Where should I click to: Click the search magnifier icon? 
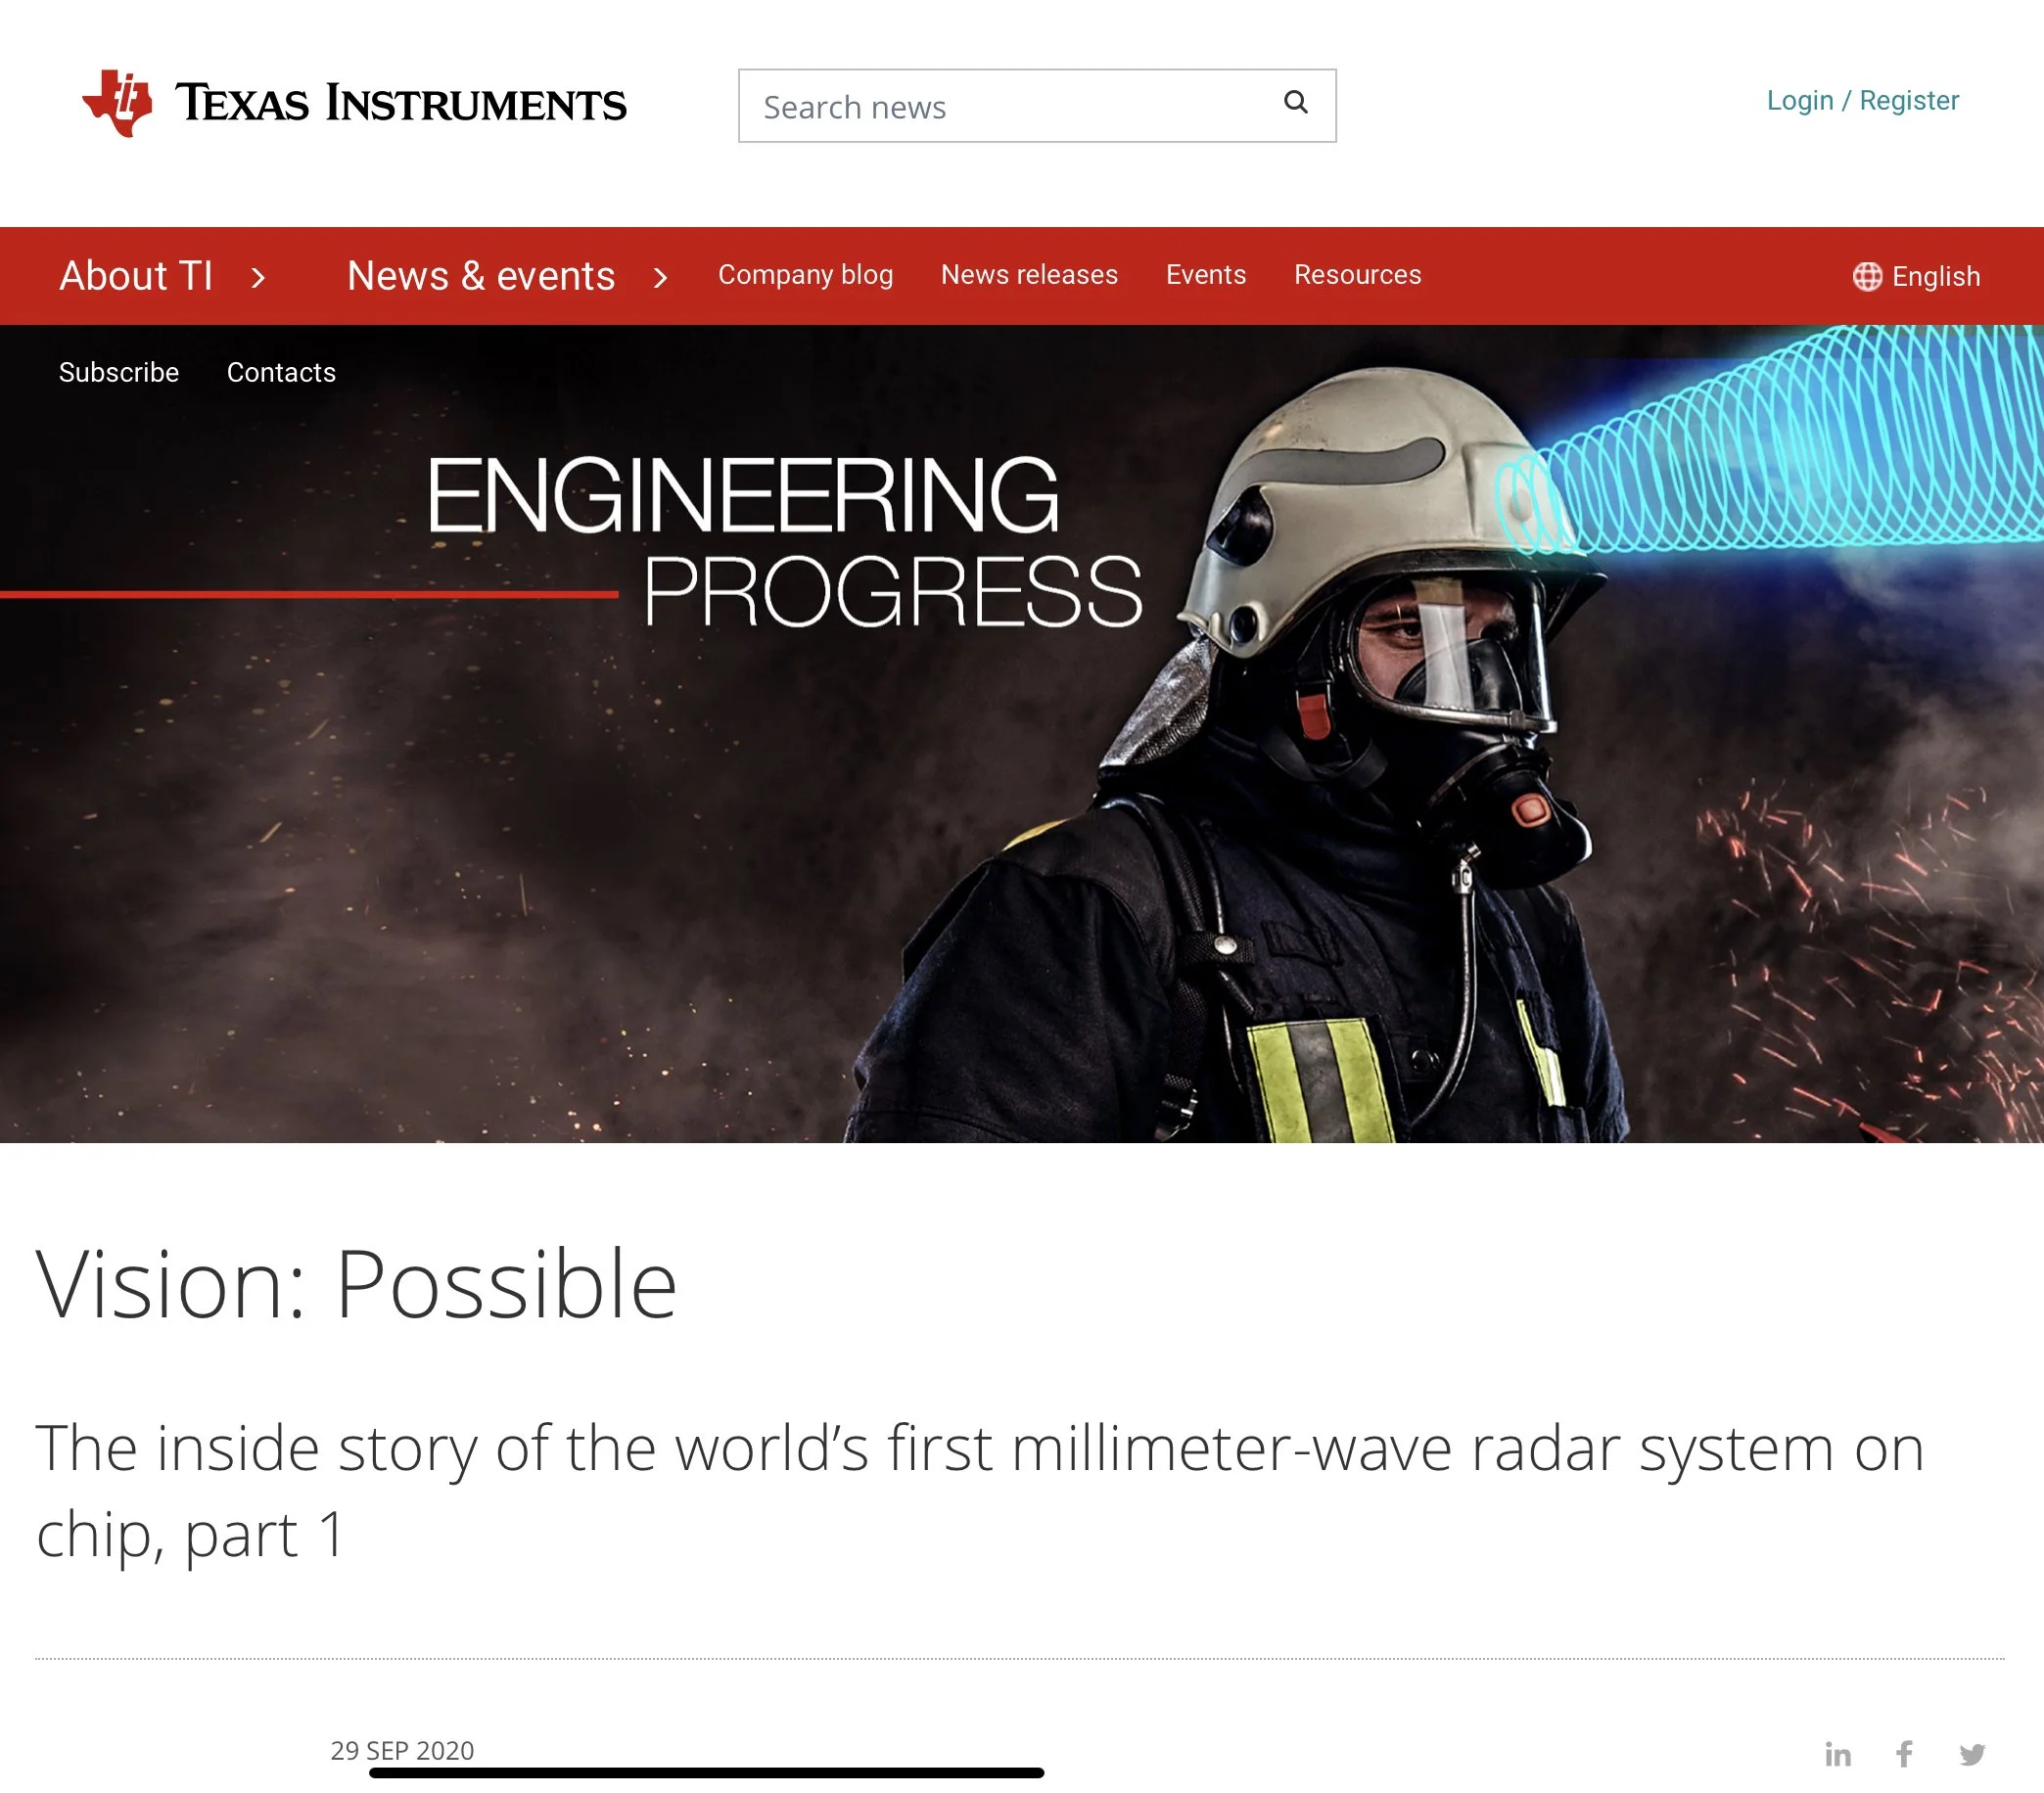click(x=1295, y=102)
